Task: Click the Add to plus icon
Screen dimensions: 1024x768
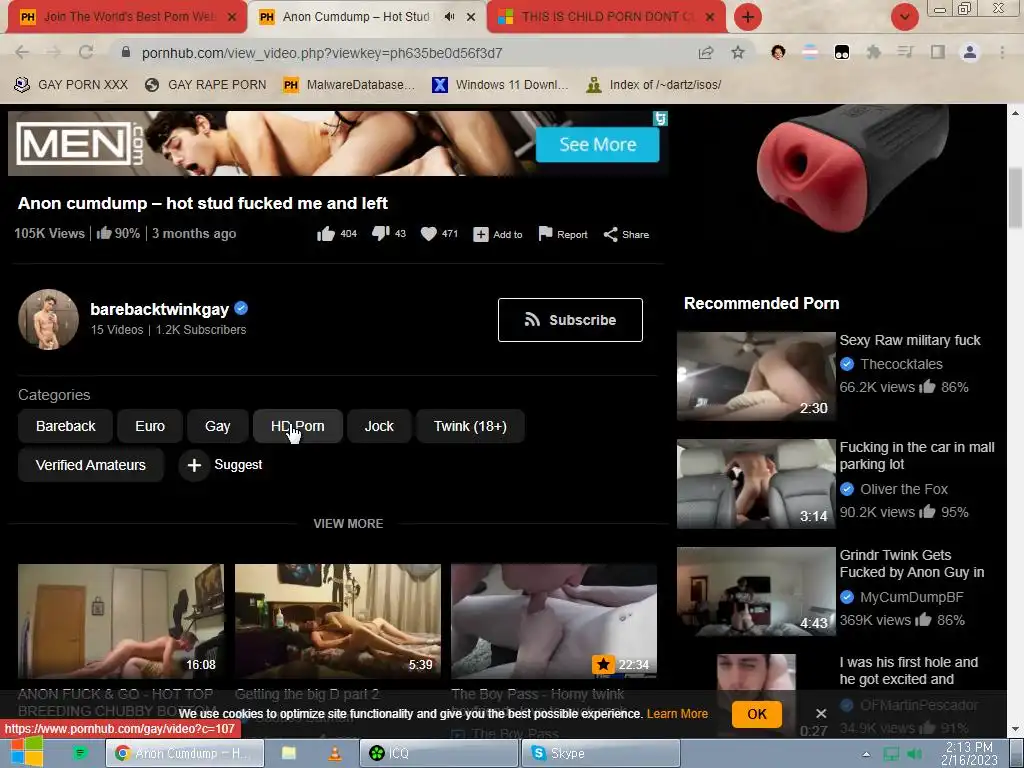Action: [481, 234]
